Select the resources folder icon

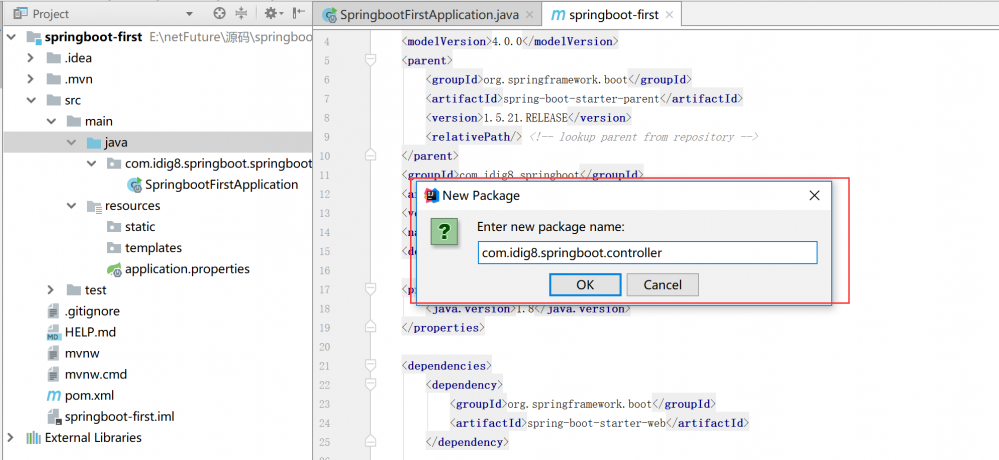pos(94,206)
